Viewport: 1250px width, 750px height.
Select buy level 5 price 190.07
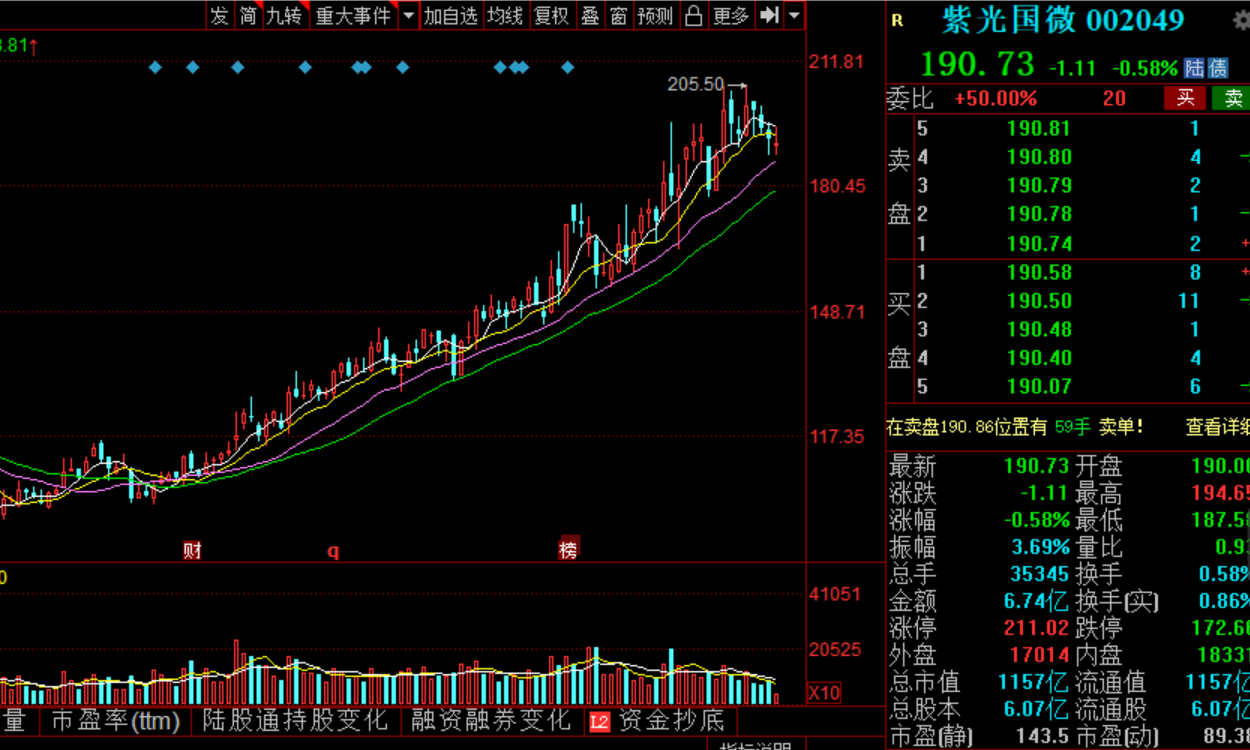1039,386
